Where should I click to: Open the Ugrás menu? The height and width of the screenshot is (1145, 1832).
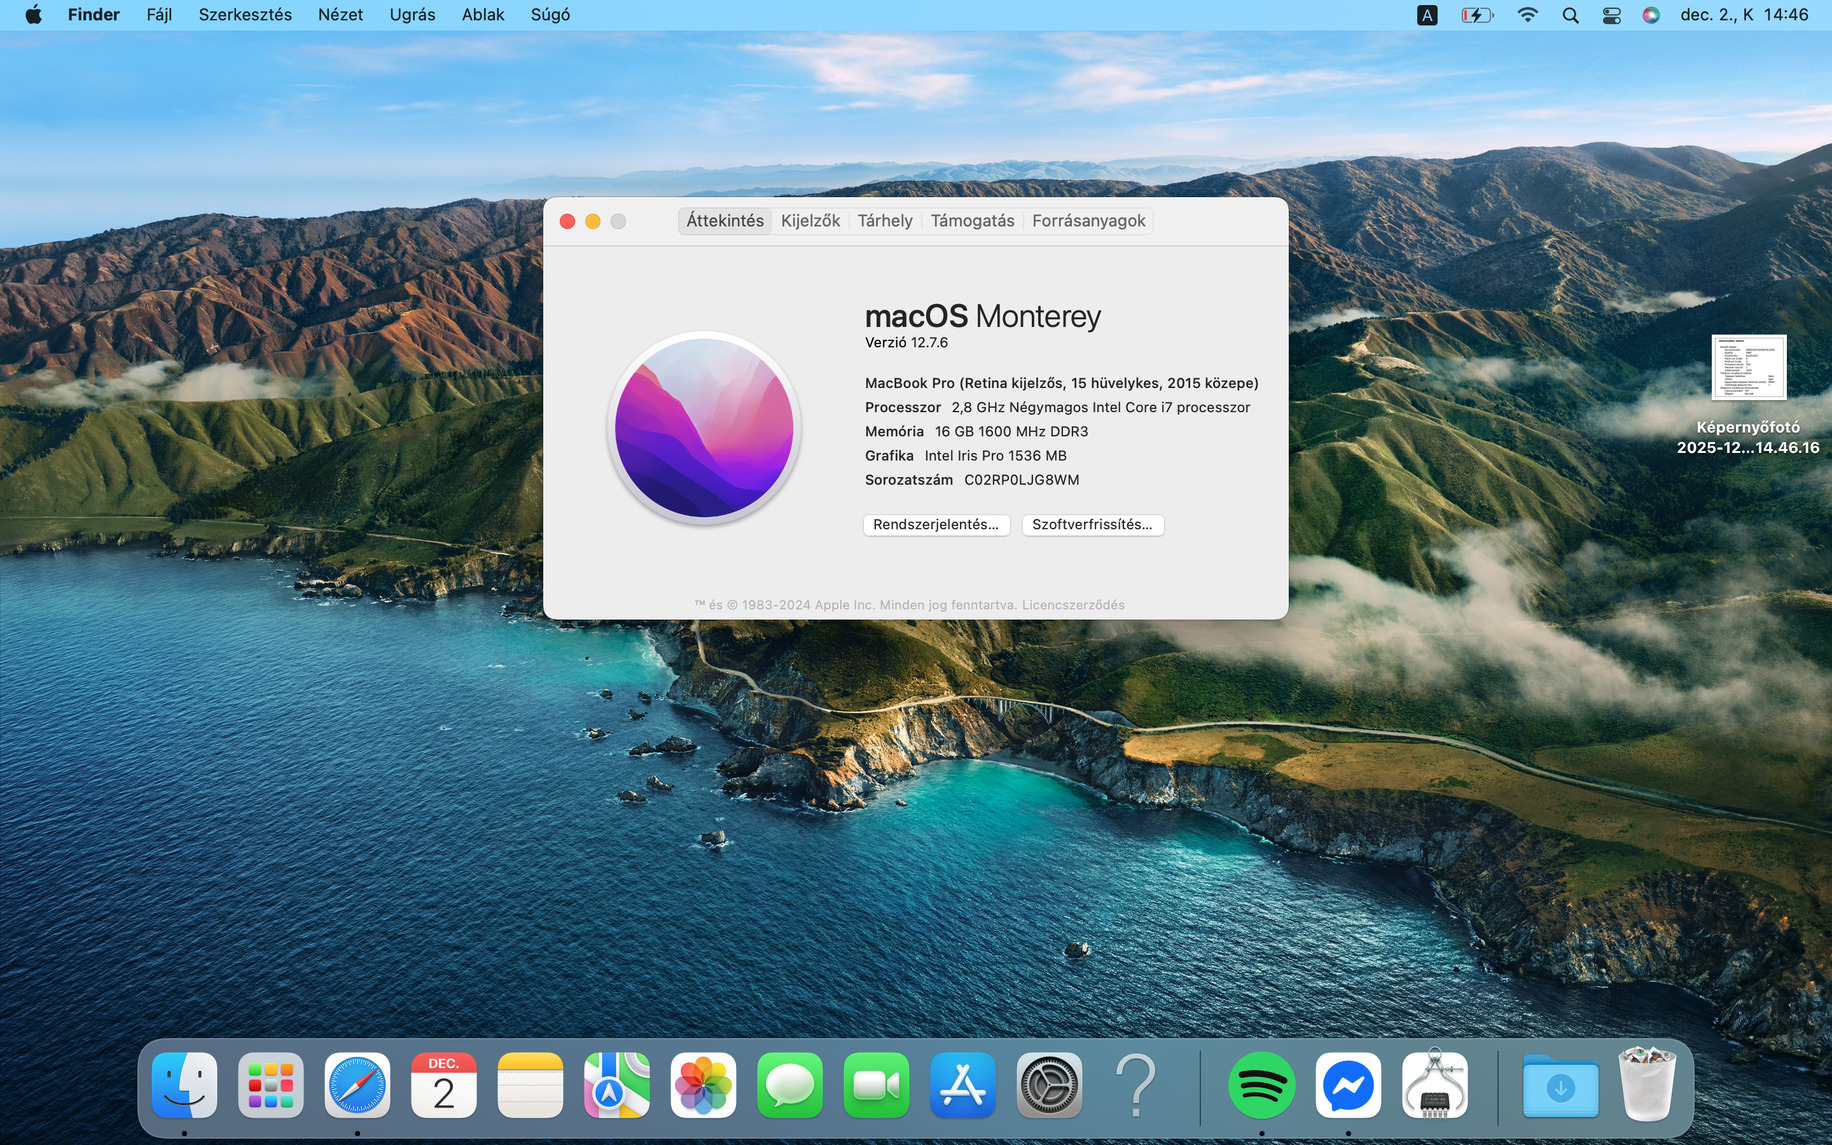pos(412,15)
